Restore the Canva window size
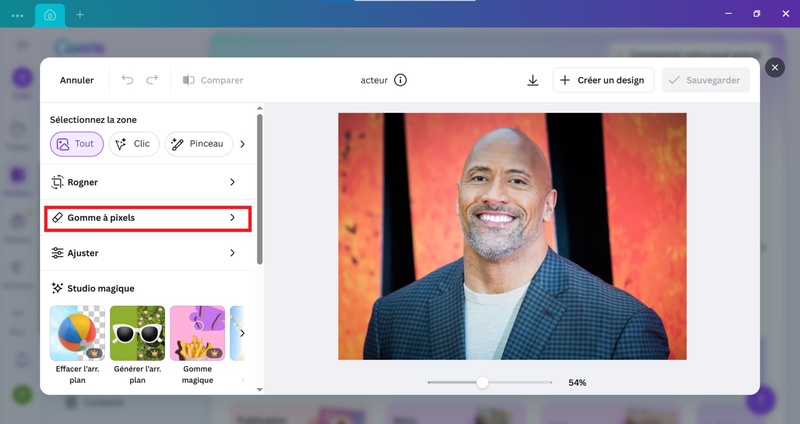This screenshot has height=424, width=800. tap(757, 14)
